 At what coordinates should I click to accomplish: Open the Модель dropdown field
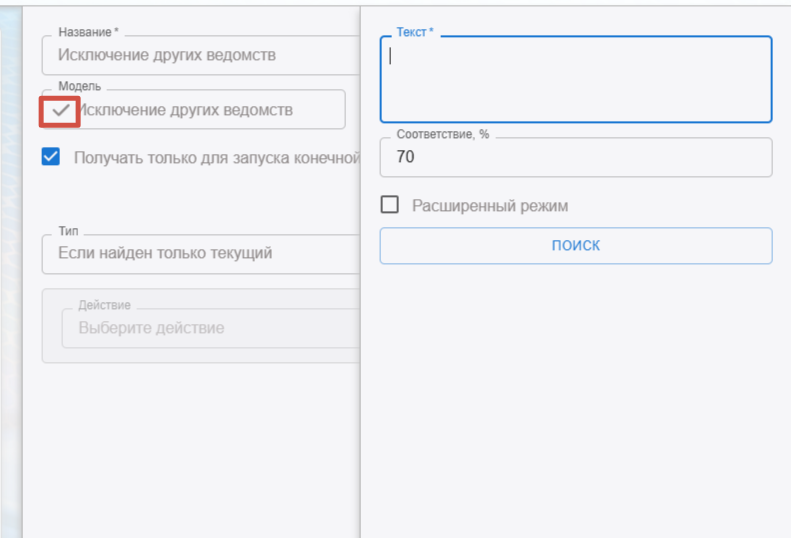[x=194, y=110]
